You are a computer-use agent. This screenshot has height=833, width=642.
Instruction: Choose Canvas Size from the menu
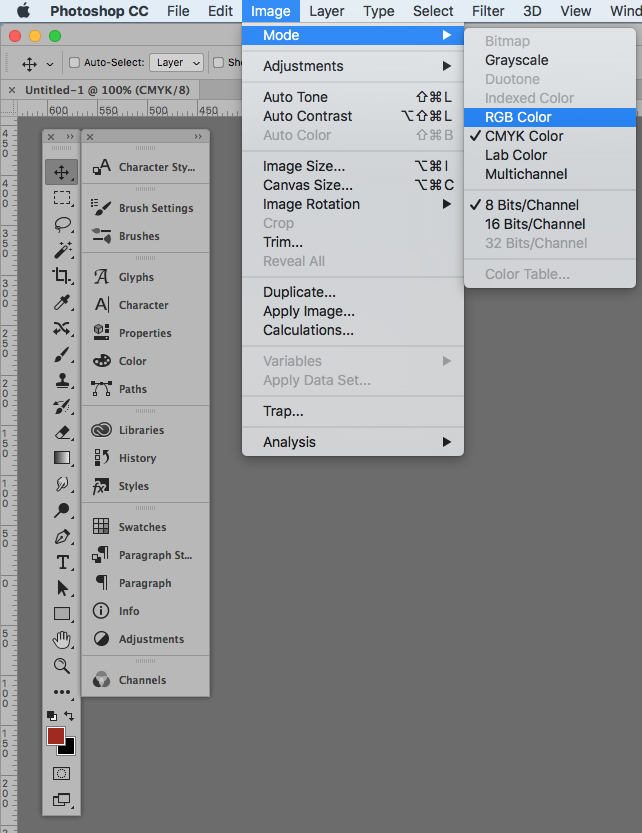pyautogui.click(x=353, y=185)
